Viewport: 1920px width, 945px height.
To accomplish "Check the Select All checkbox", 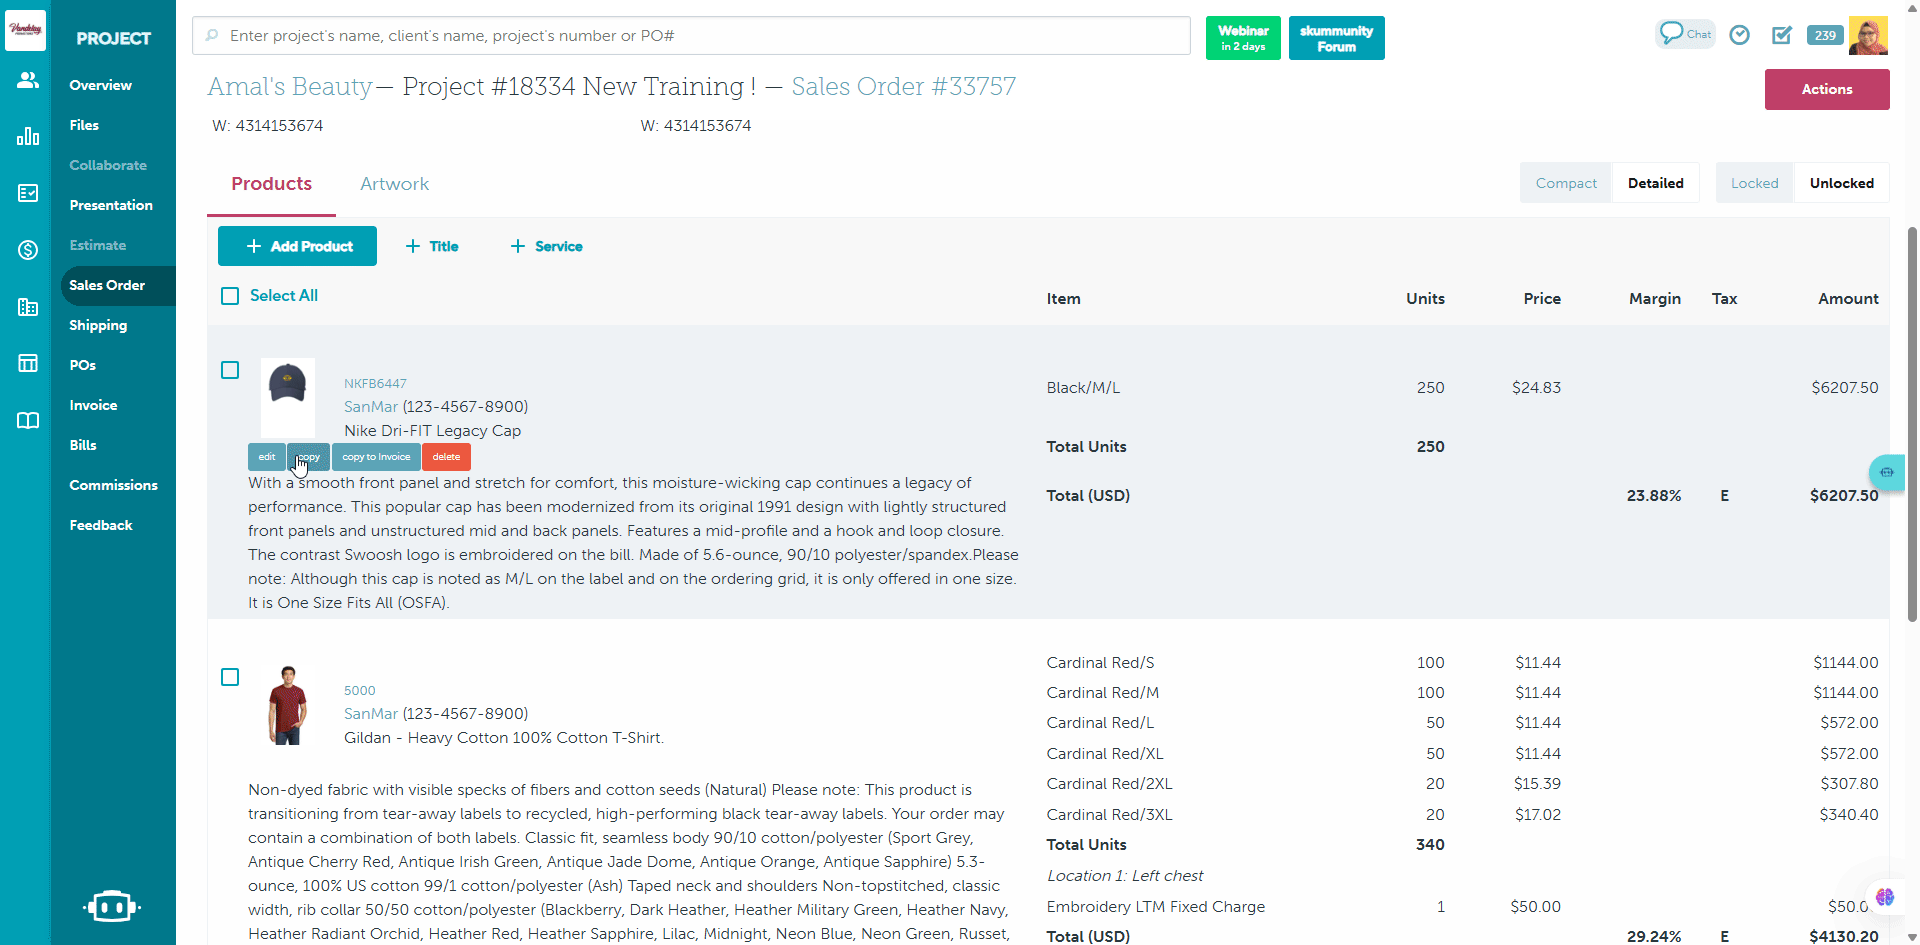I will [230, 296].
